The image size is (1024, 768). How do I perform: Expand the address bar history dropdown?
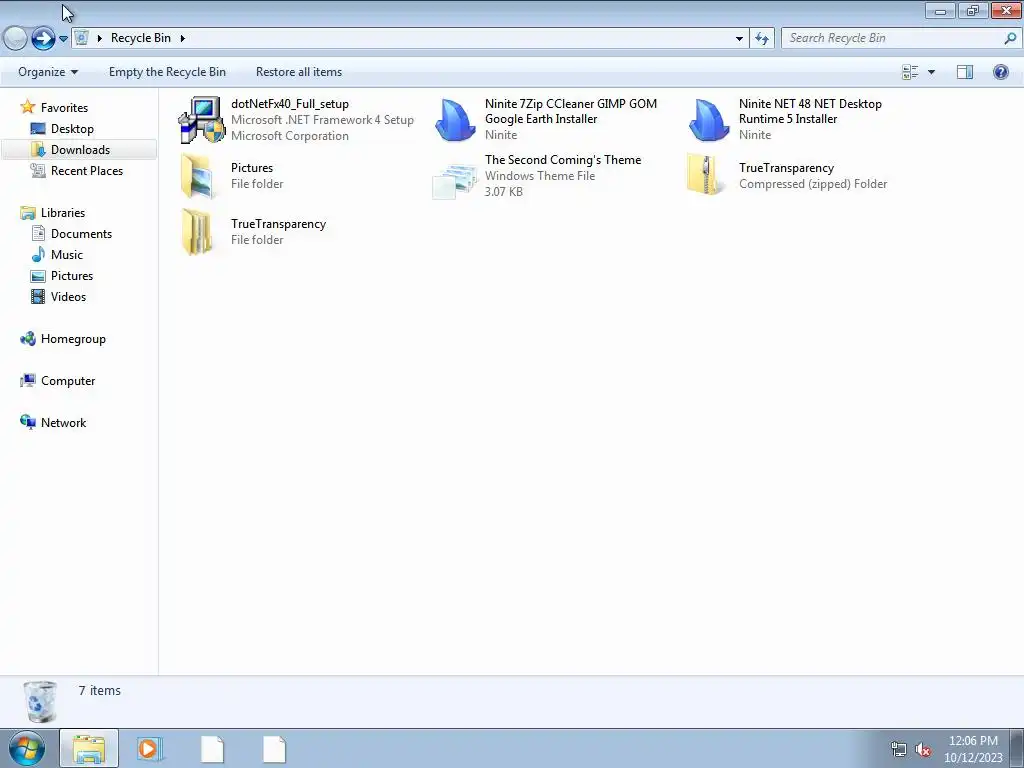[739, 39]
